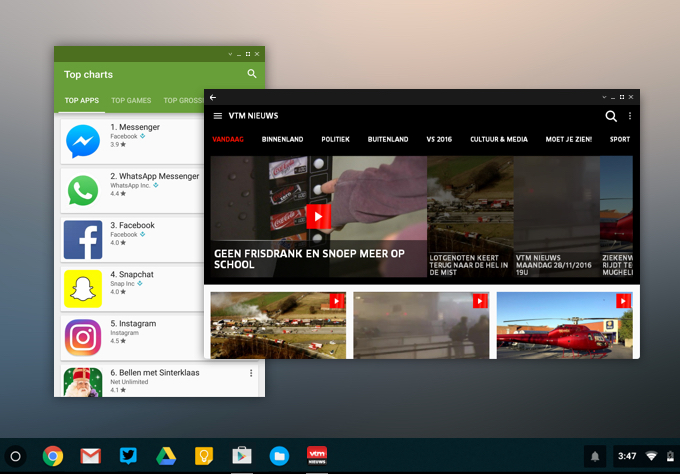
Task: Open the Facebook app icon
Action: 83,239
